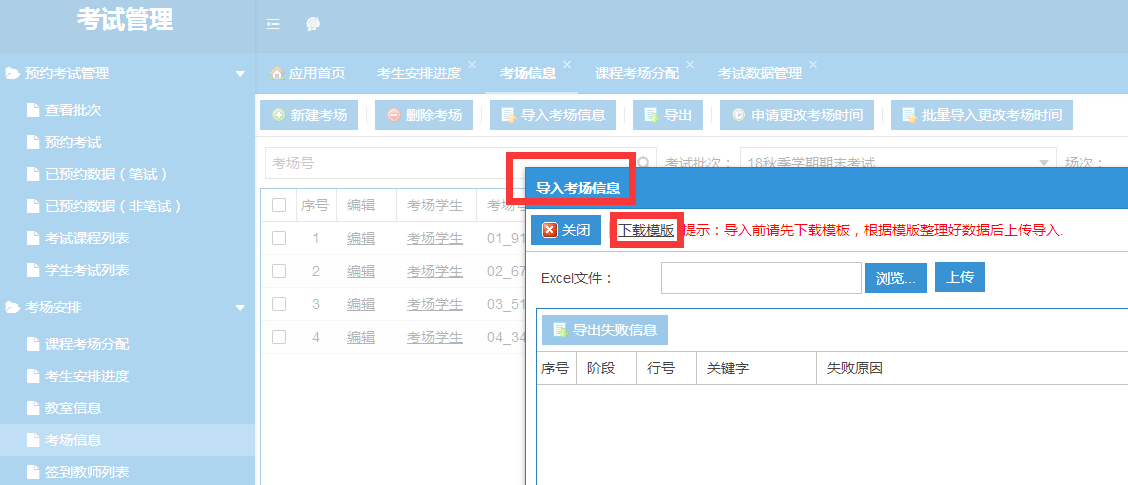Collapse sidebar using the menu toggle icon

[x=273, y=24]
